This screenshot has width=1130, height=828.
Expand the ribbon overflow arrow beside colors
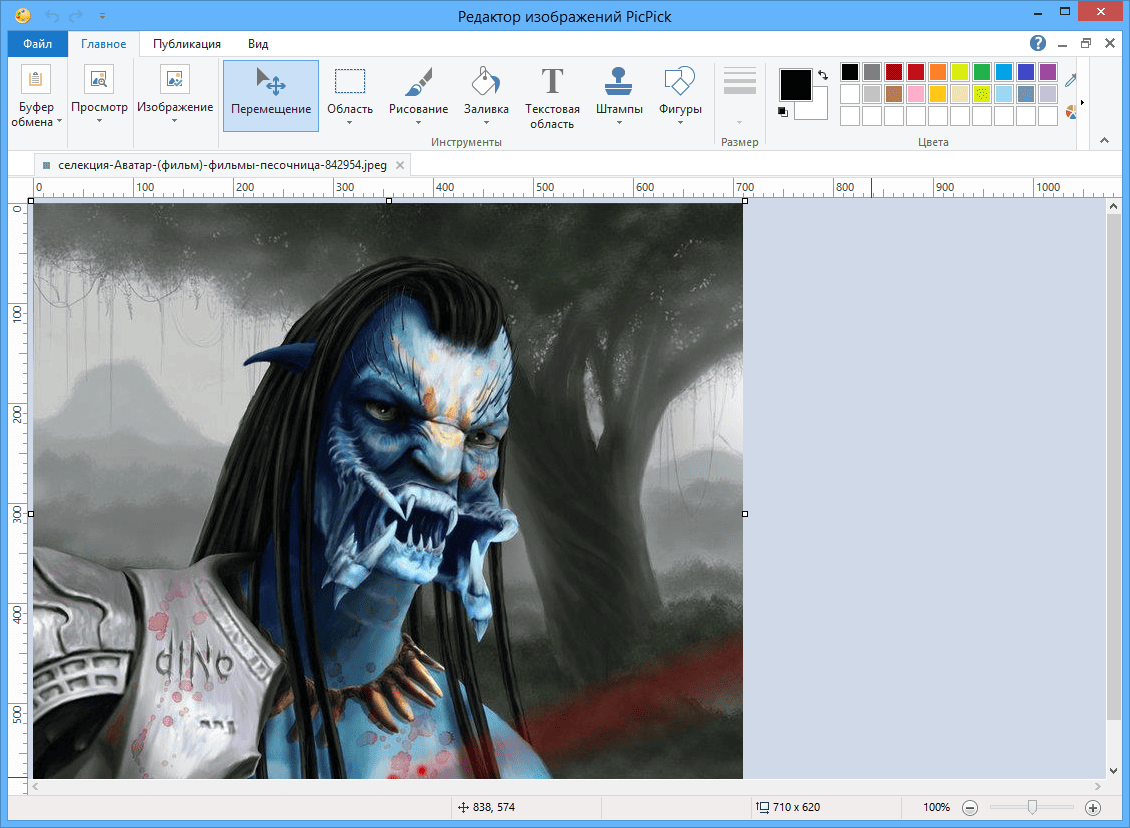coord(1082,102)
